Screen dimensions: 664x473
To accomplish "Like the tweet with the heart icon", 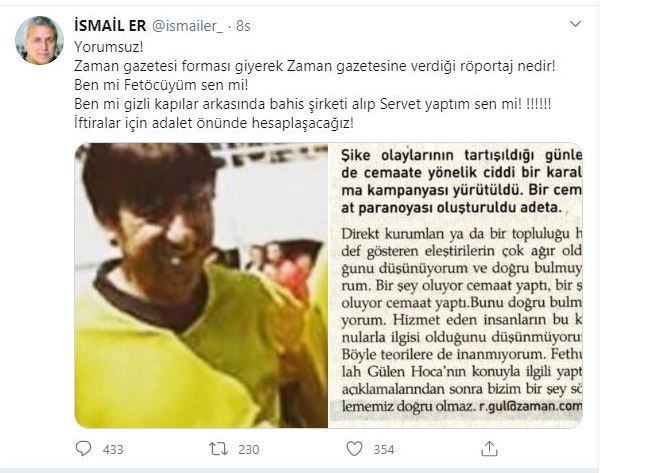I will coord(354,448).
